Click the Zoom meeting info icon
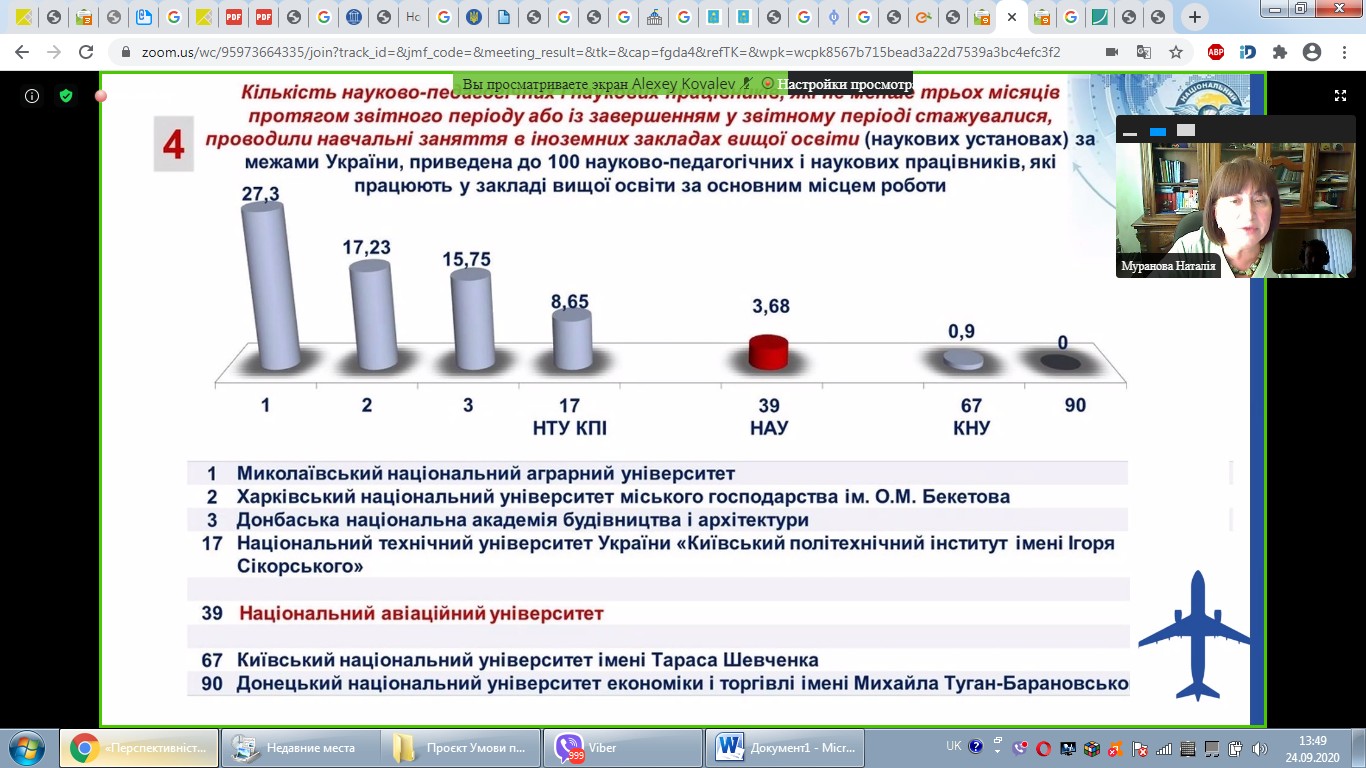 pyautogui.click(x=32, y=96)
